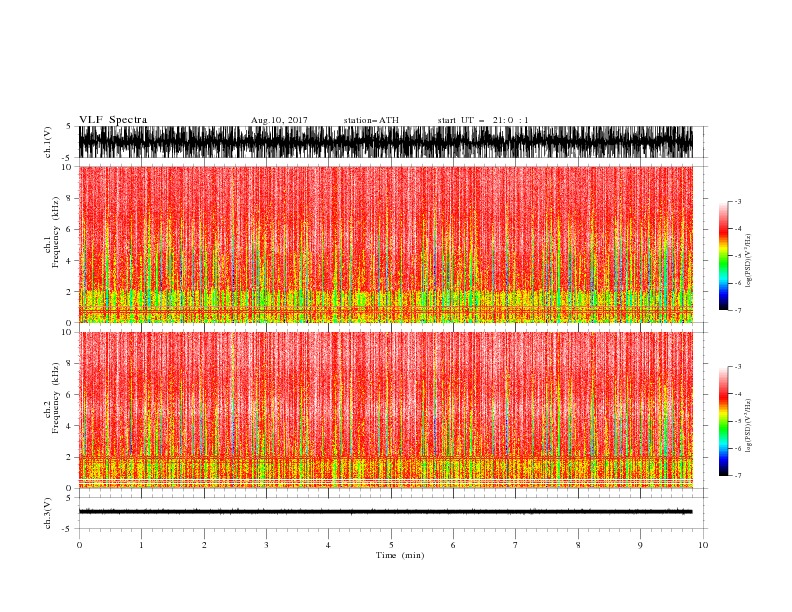Click the ch.1 'Frequency (kHz)' axis label
Image resolution: width=792 pixels, height=612 pixels.
point(56,232)
